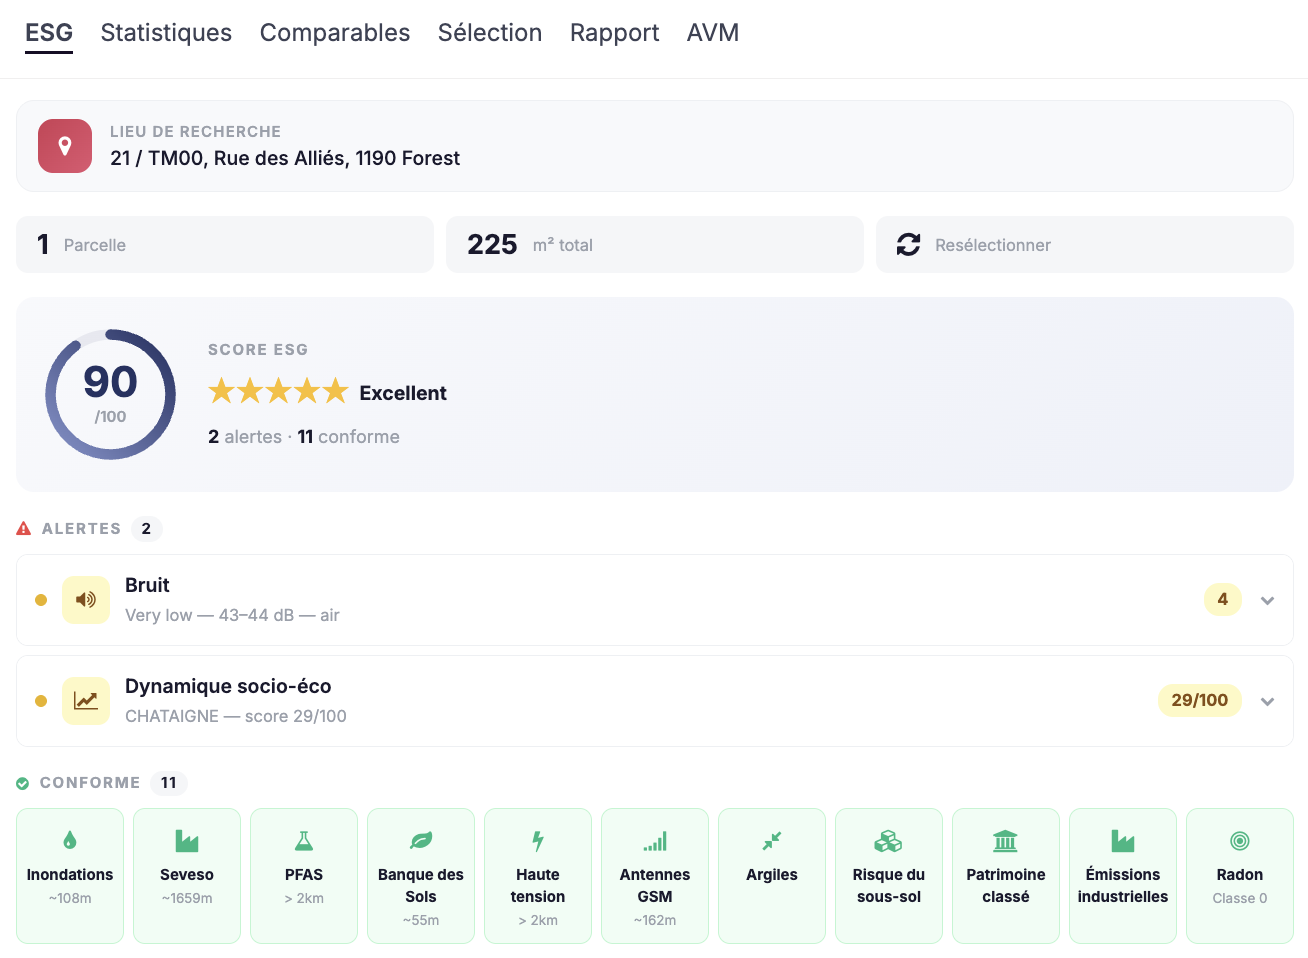Open the Rapport tab
This screenshot has height=958, width=1308.
pyautogui.click(x=615, y=33)
